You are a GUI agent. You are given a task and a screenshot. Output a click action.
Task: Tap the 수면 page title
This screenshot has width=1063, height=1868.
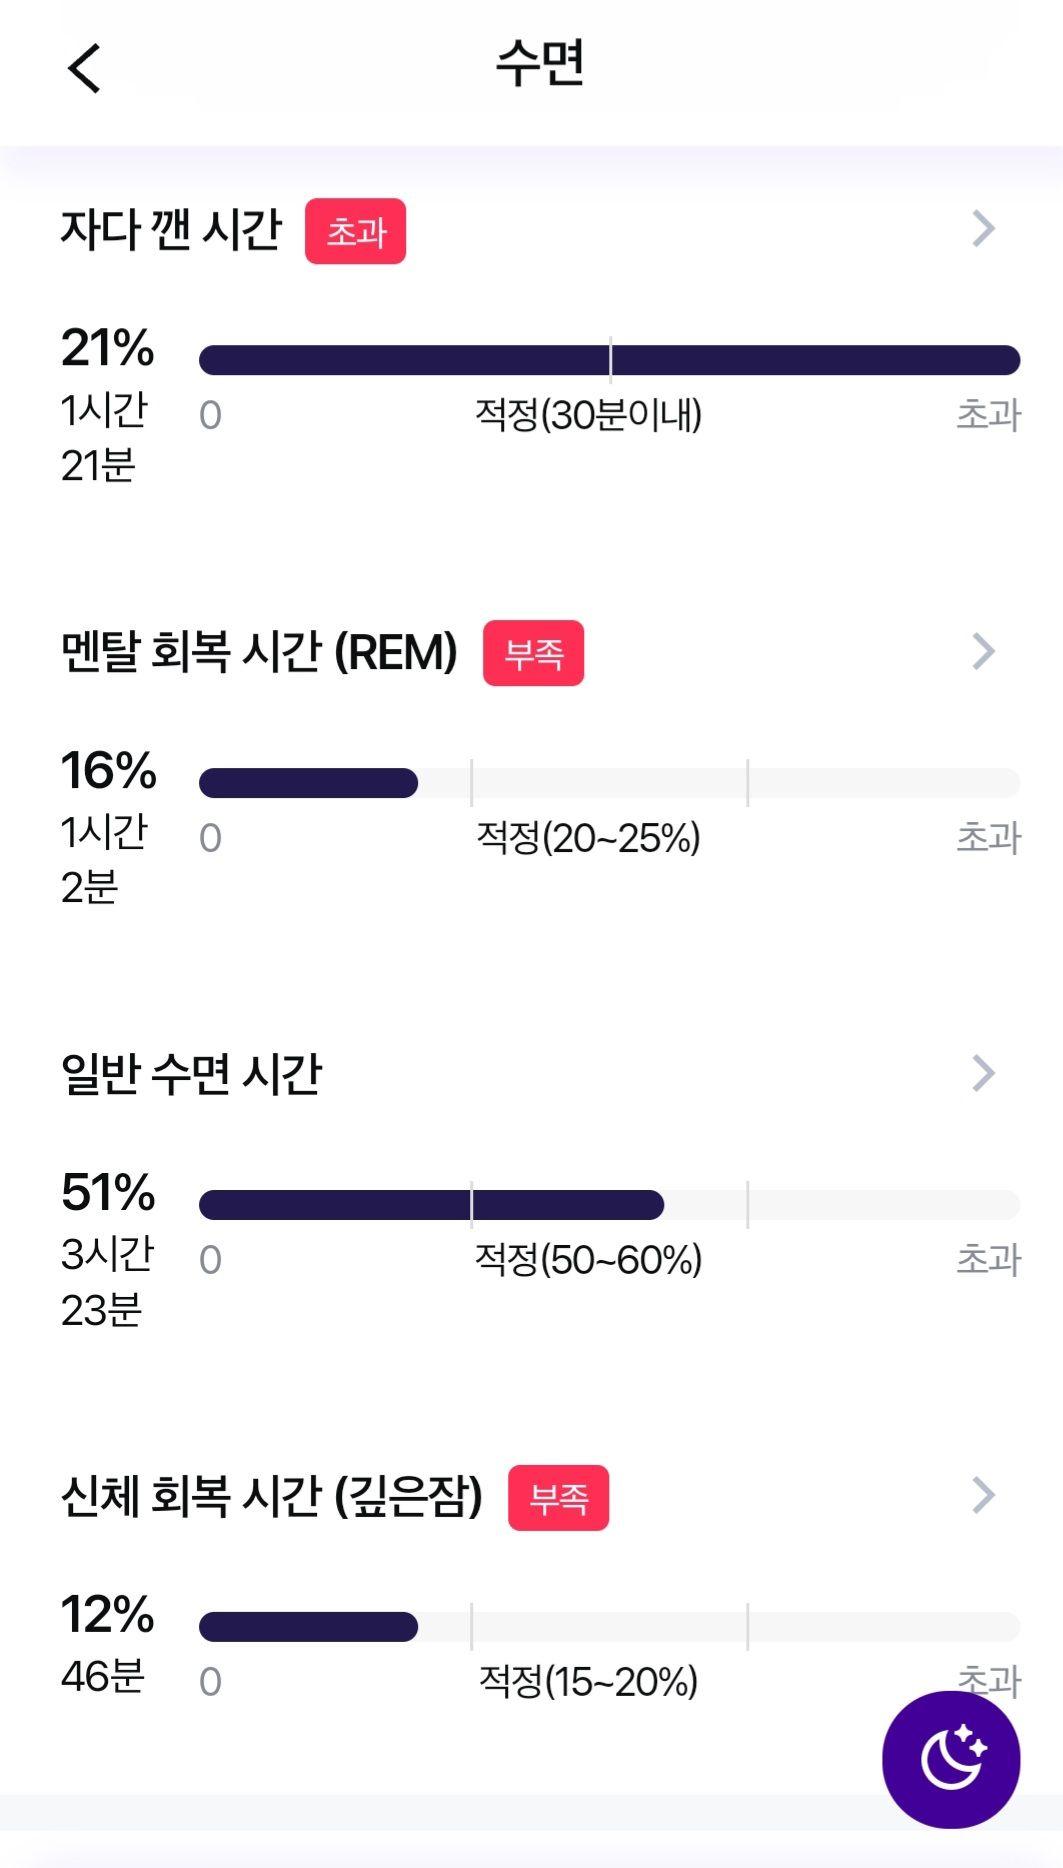(540, 63)
